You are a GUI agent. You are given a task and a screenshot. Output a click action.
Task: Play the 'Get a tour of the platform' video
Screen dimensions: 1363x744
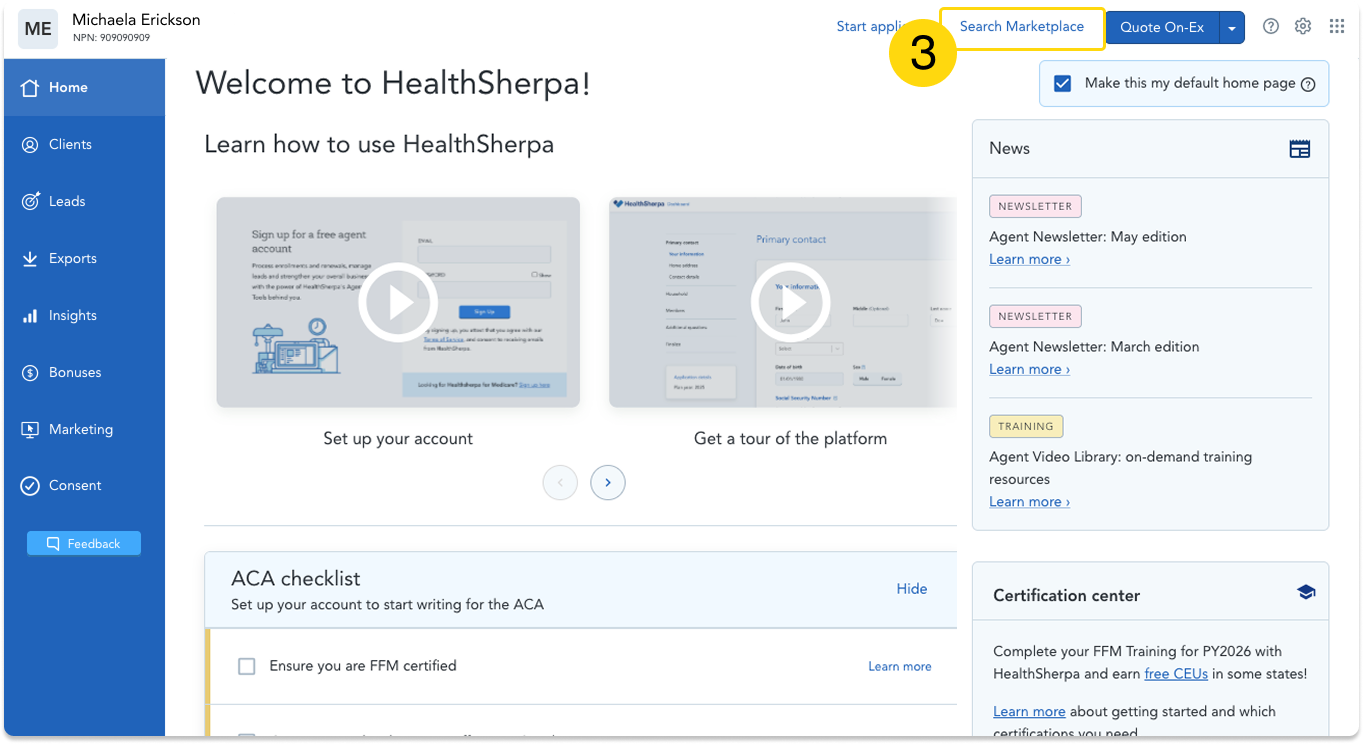click(x=790, y=302)
